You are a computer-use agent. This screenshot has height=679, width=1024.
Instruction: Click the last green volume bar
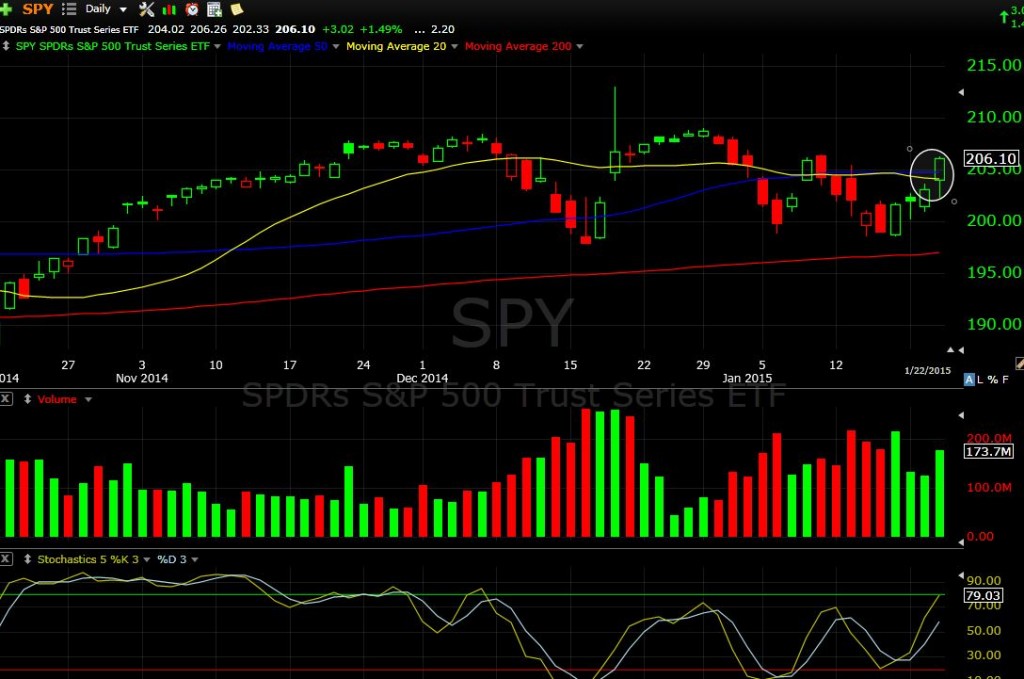click(940, 493)
